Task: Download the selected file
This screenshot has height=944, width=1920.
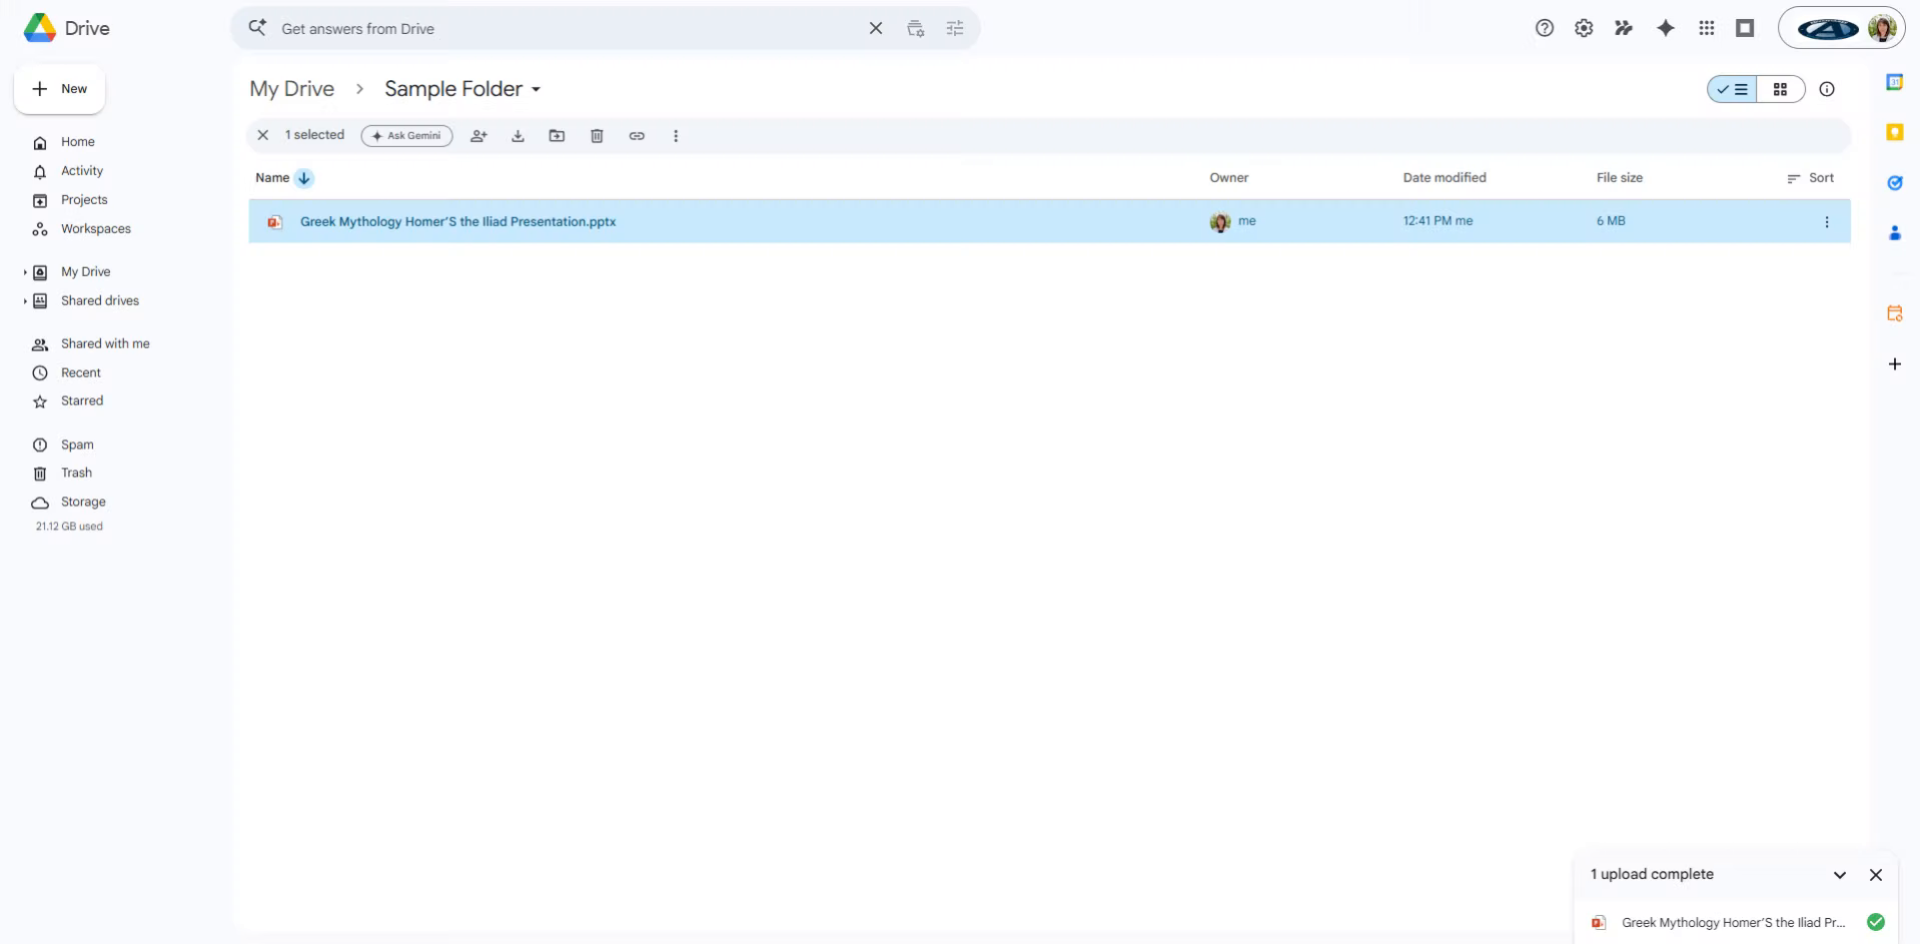Action: click(x=518, y=136)
